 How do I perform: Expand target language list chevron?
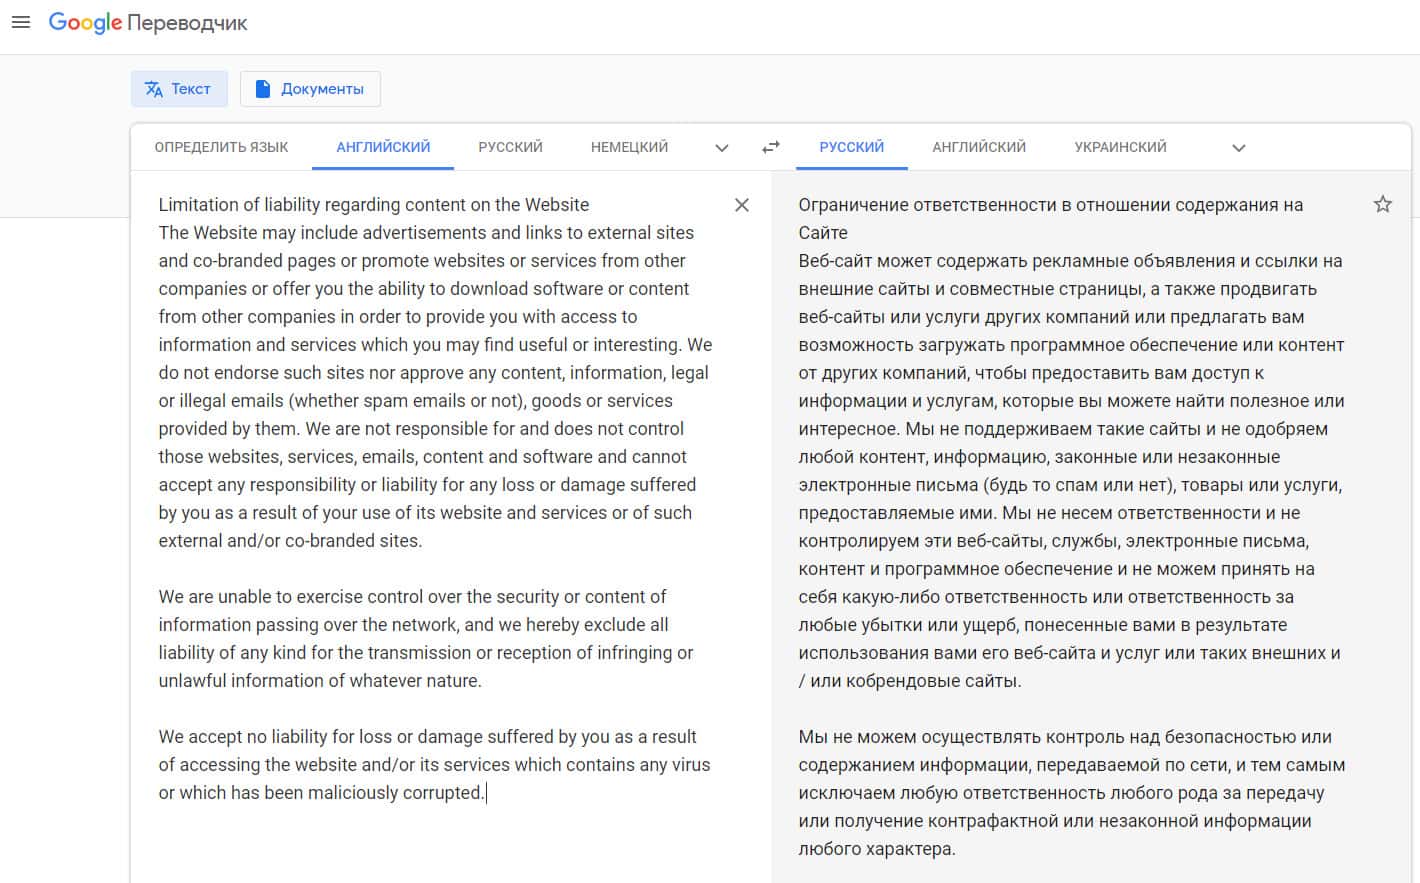[1238, 148]
